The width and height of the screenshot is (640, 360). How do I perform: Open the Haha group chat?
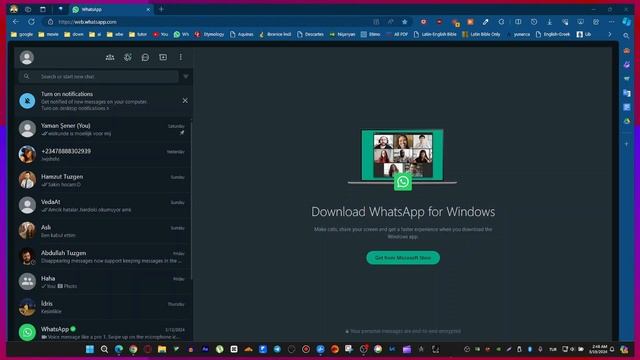coord(103,282)
